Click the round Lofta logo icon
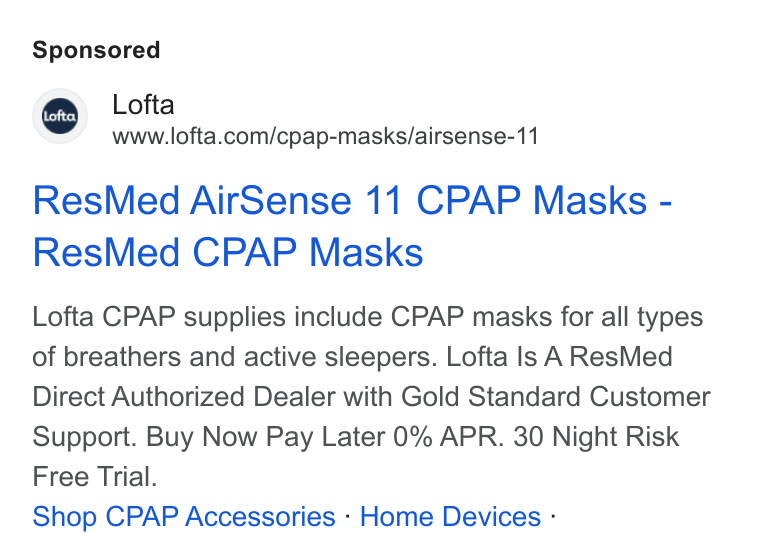The width and height of the screenshot is (760, 558). tap(60, 116)
